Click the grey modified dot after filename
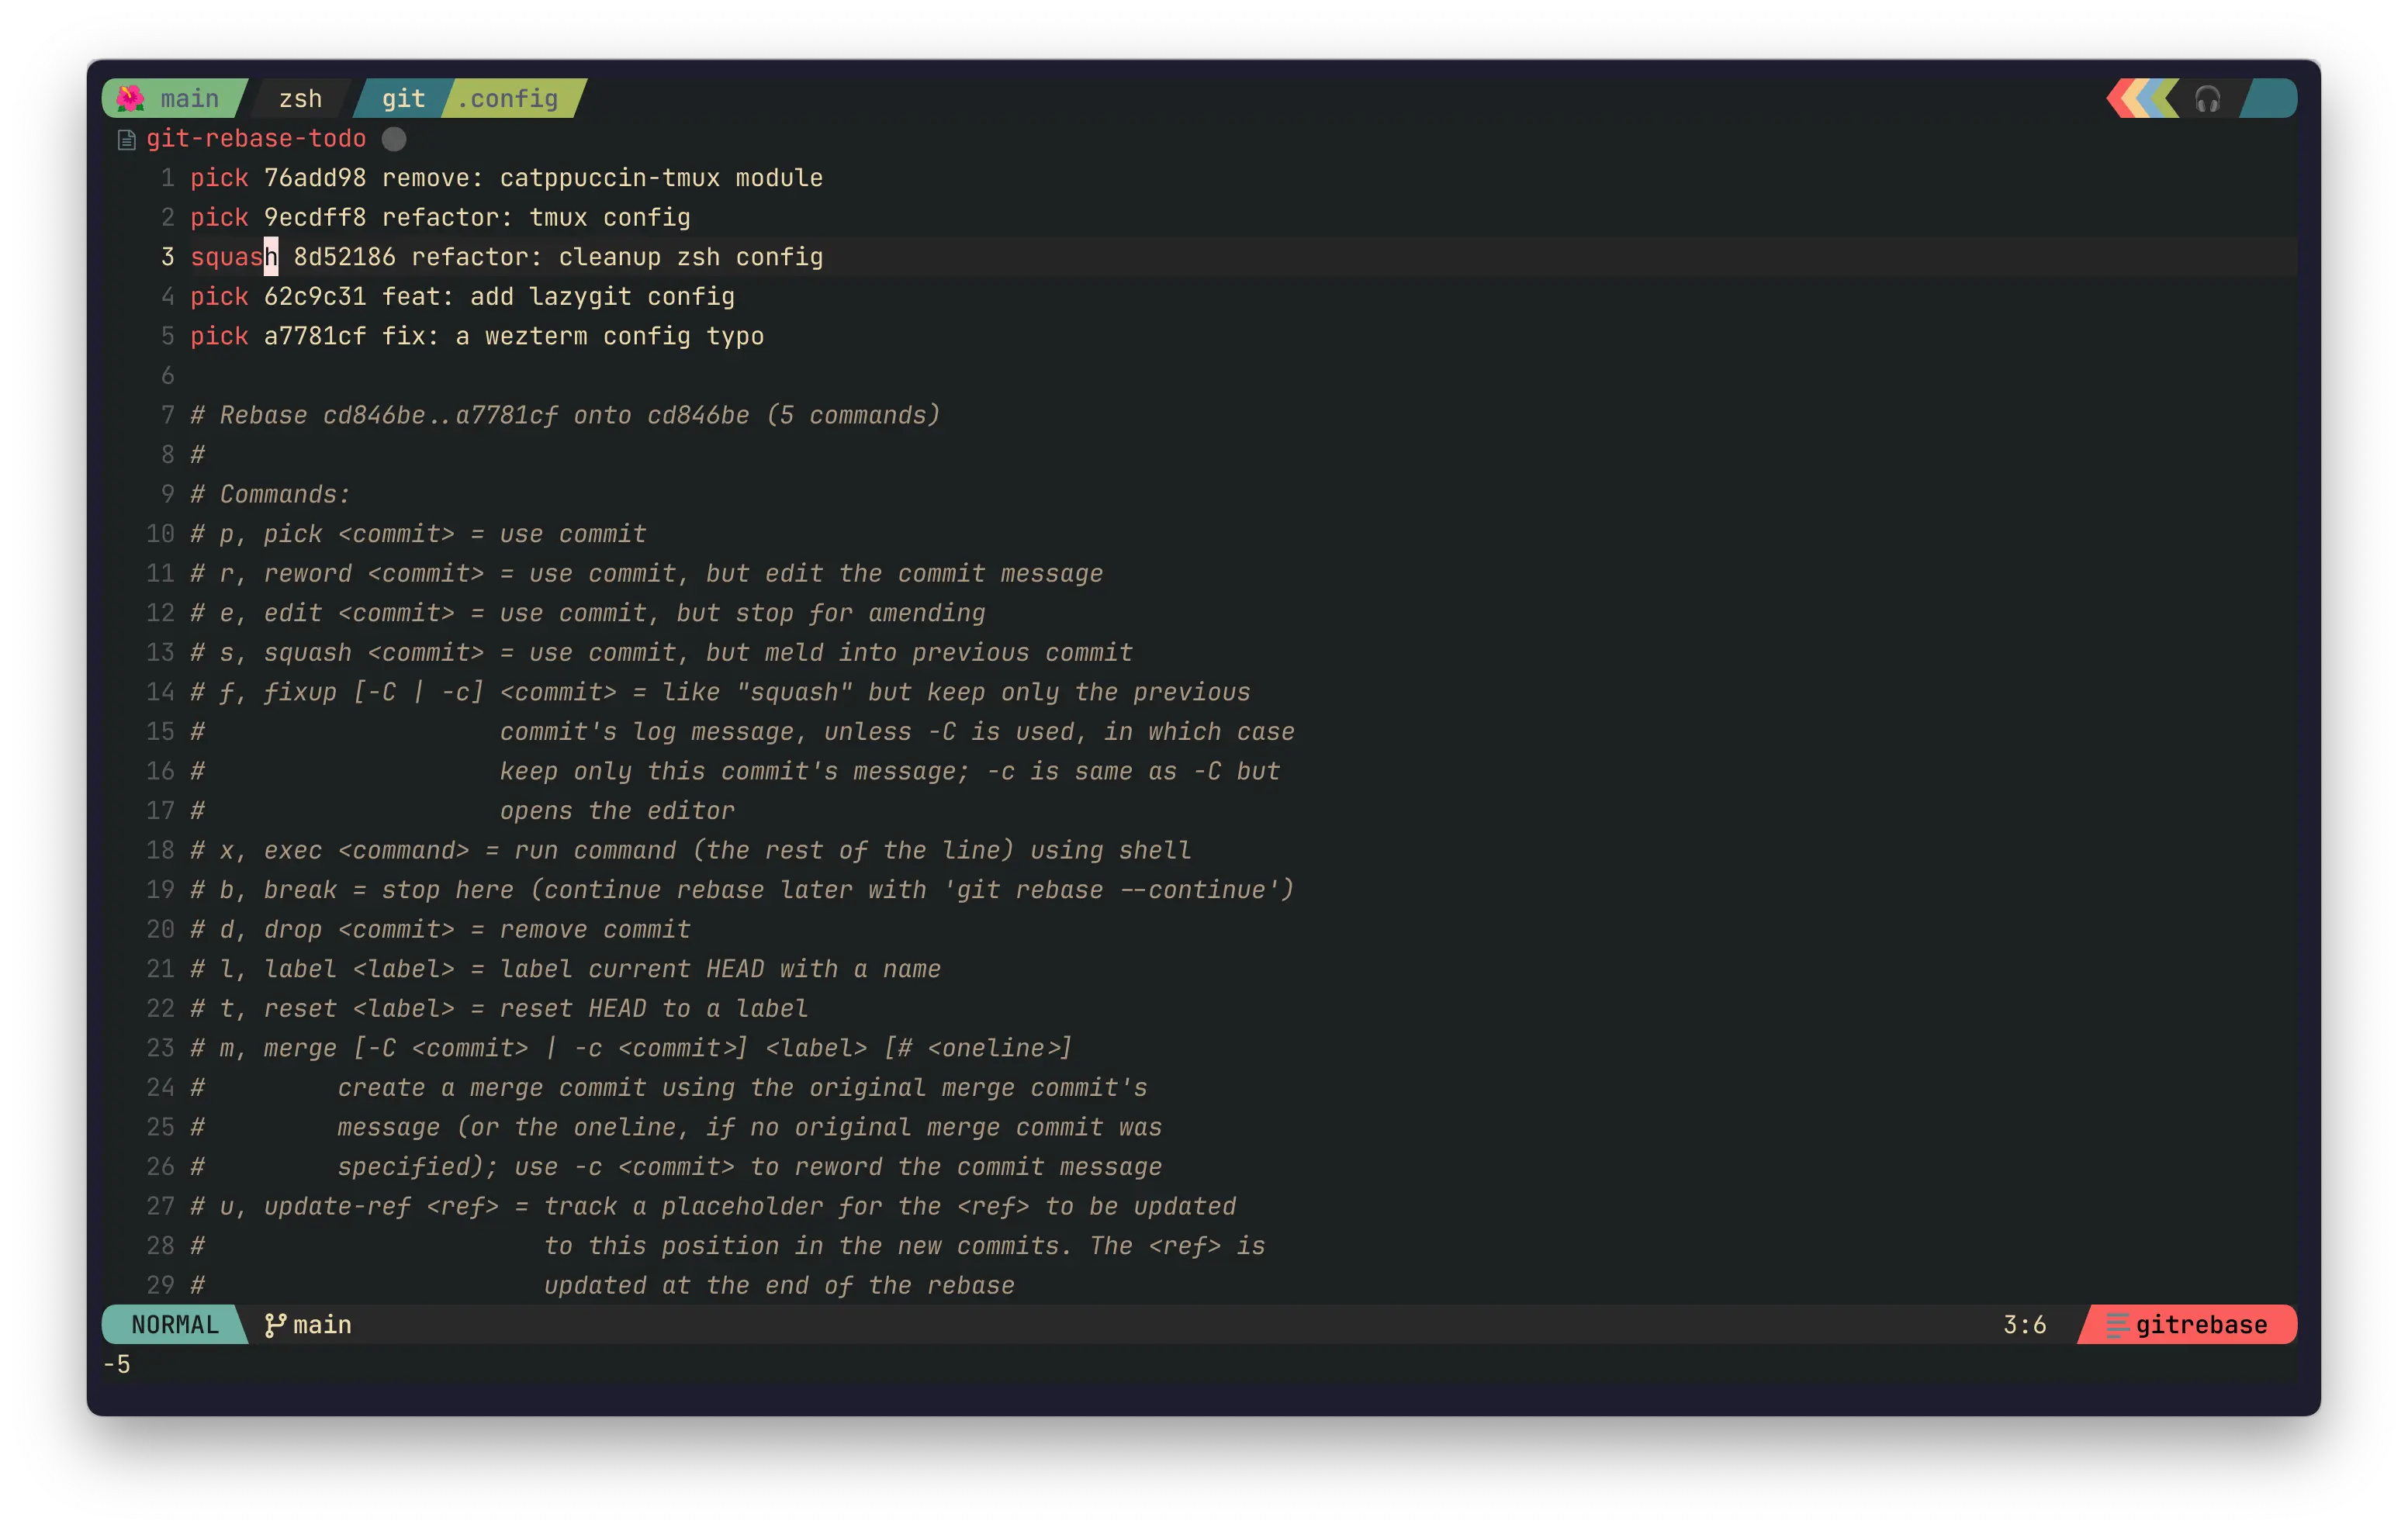 point(394,139)
